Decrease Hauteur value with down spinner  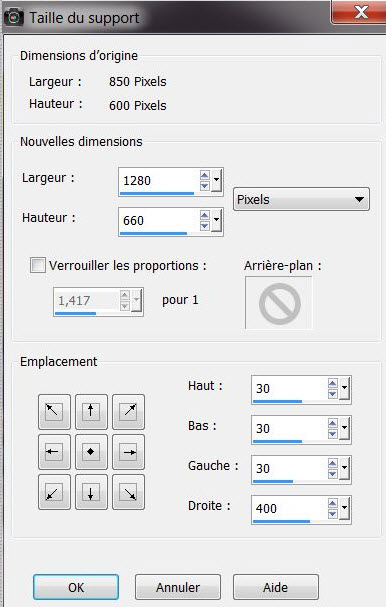pyautogui.click(x=205, y=226)
